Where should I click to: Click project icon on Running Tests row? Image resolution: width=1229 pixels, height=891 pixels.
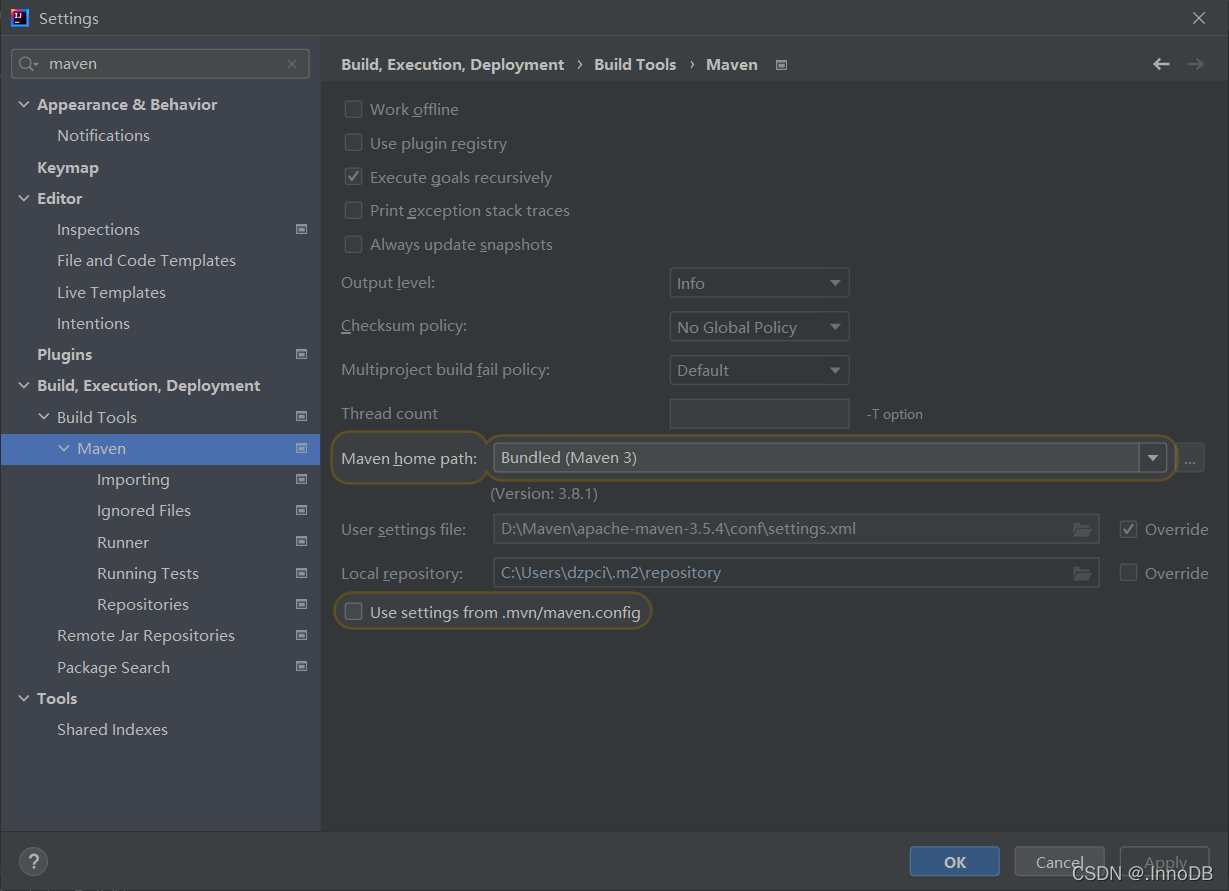tap(301, 573)
